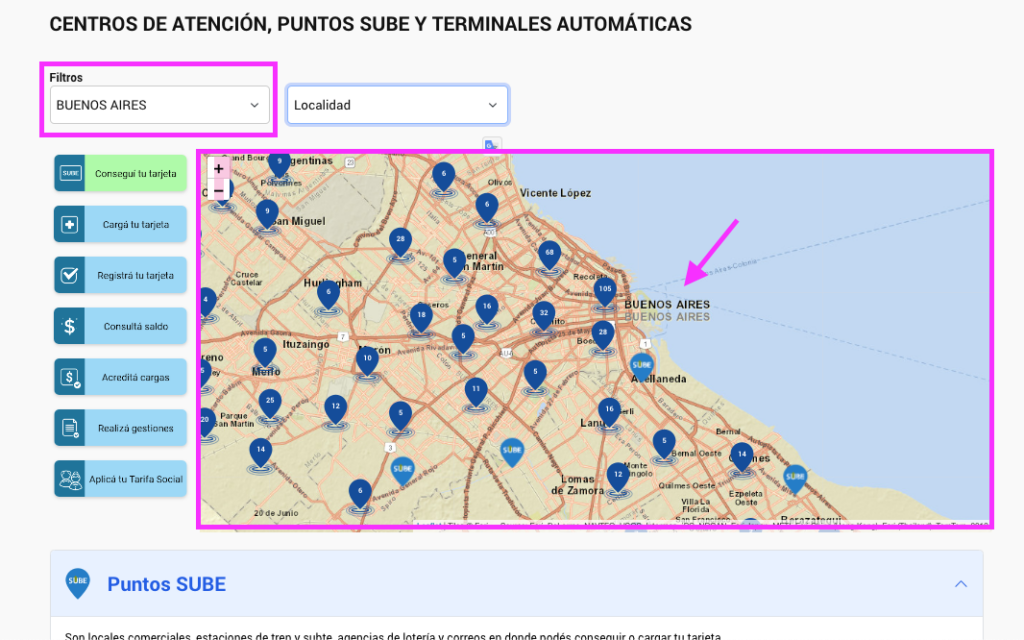Click the 'Filtros' label
1024x640 pixels.
(x=66, y=77)
